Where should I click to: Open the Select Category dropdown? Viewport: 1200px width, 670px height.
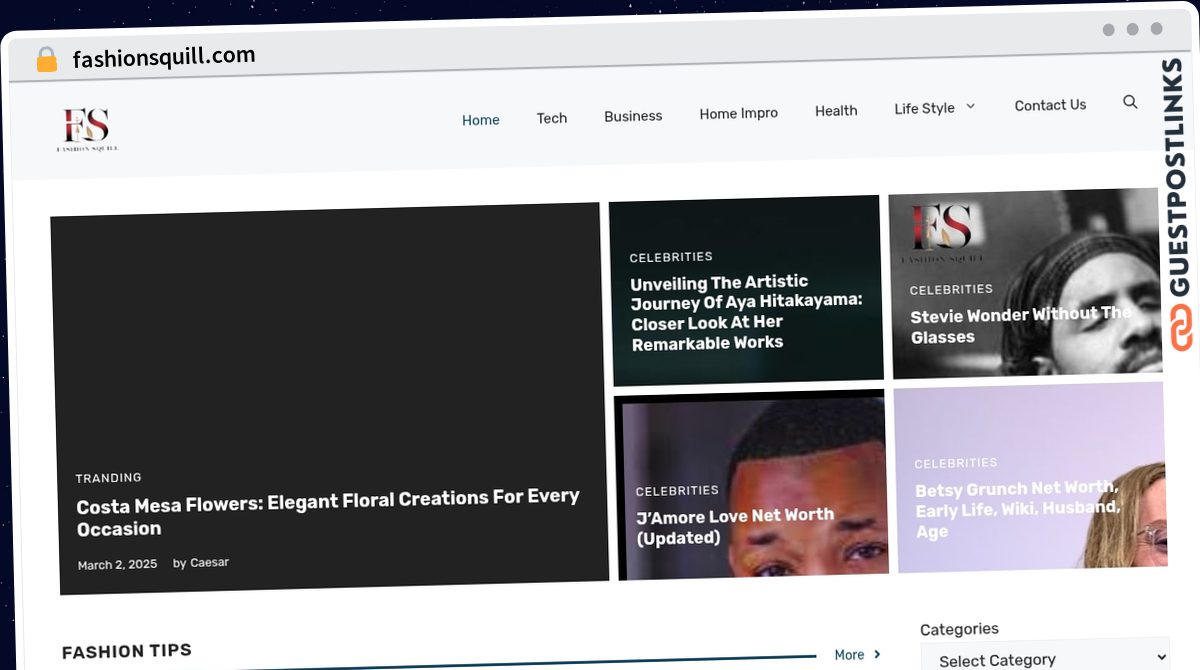point(1044,658)
